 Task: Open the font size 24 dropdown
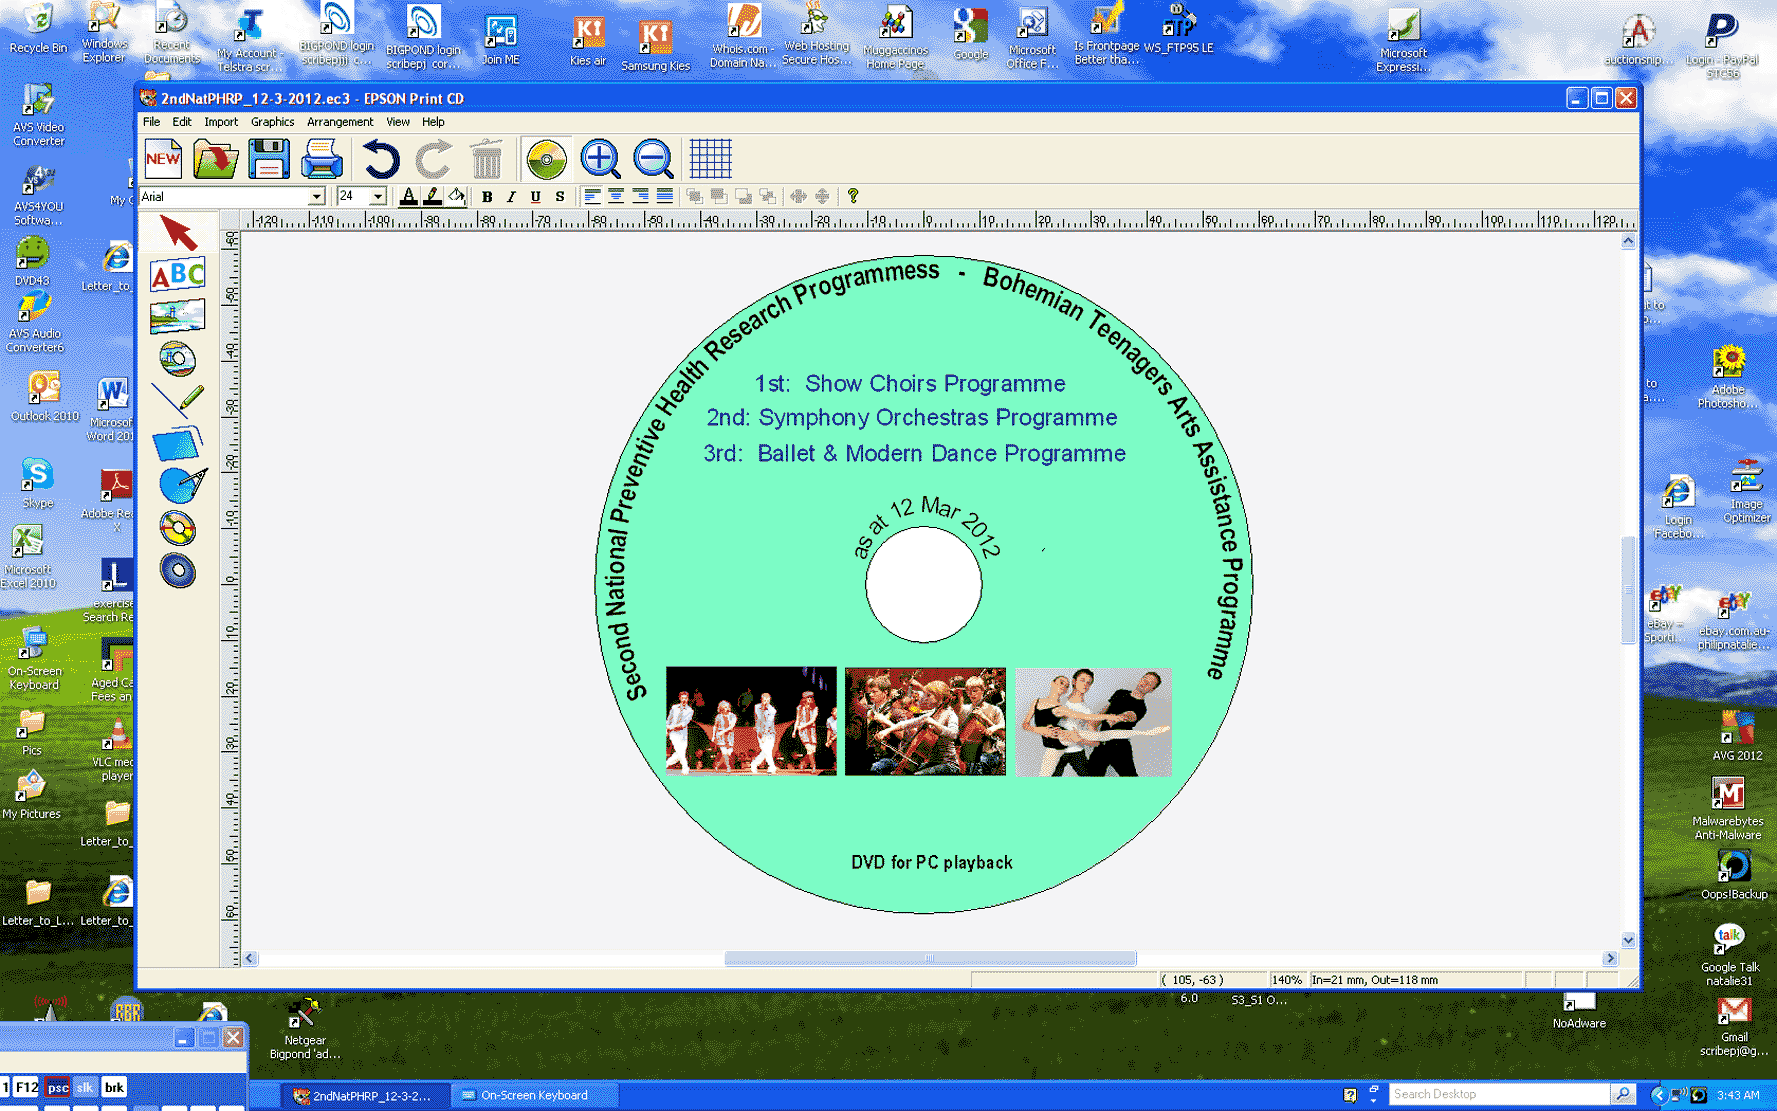[378, 197]
